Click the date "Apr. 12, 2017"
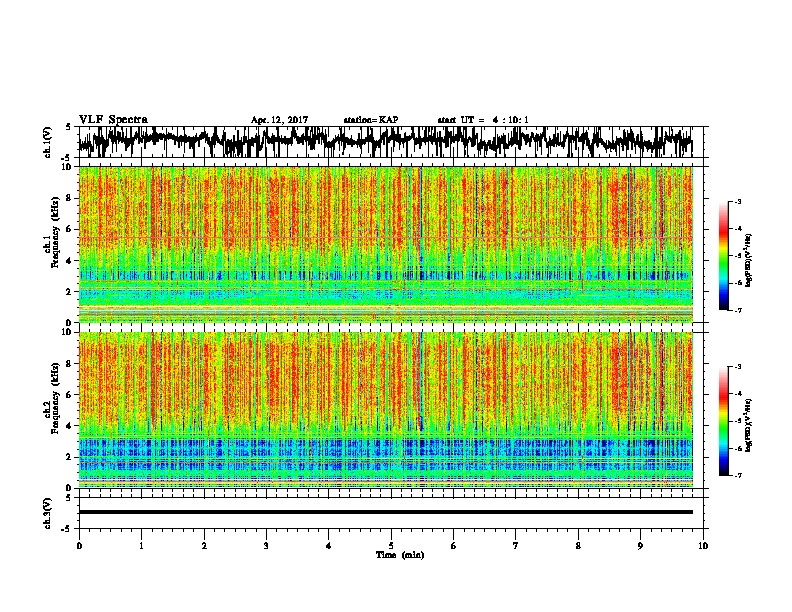The image size is (792, 612). point(279,120)
